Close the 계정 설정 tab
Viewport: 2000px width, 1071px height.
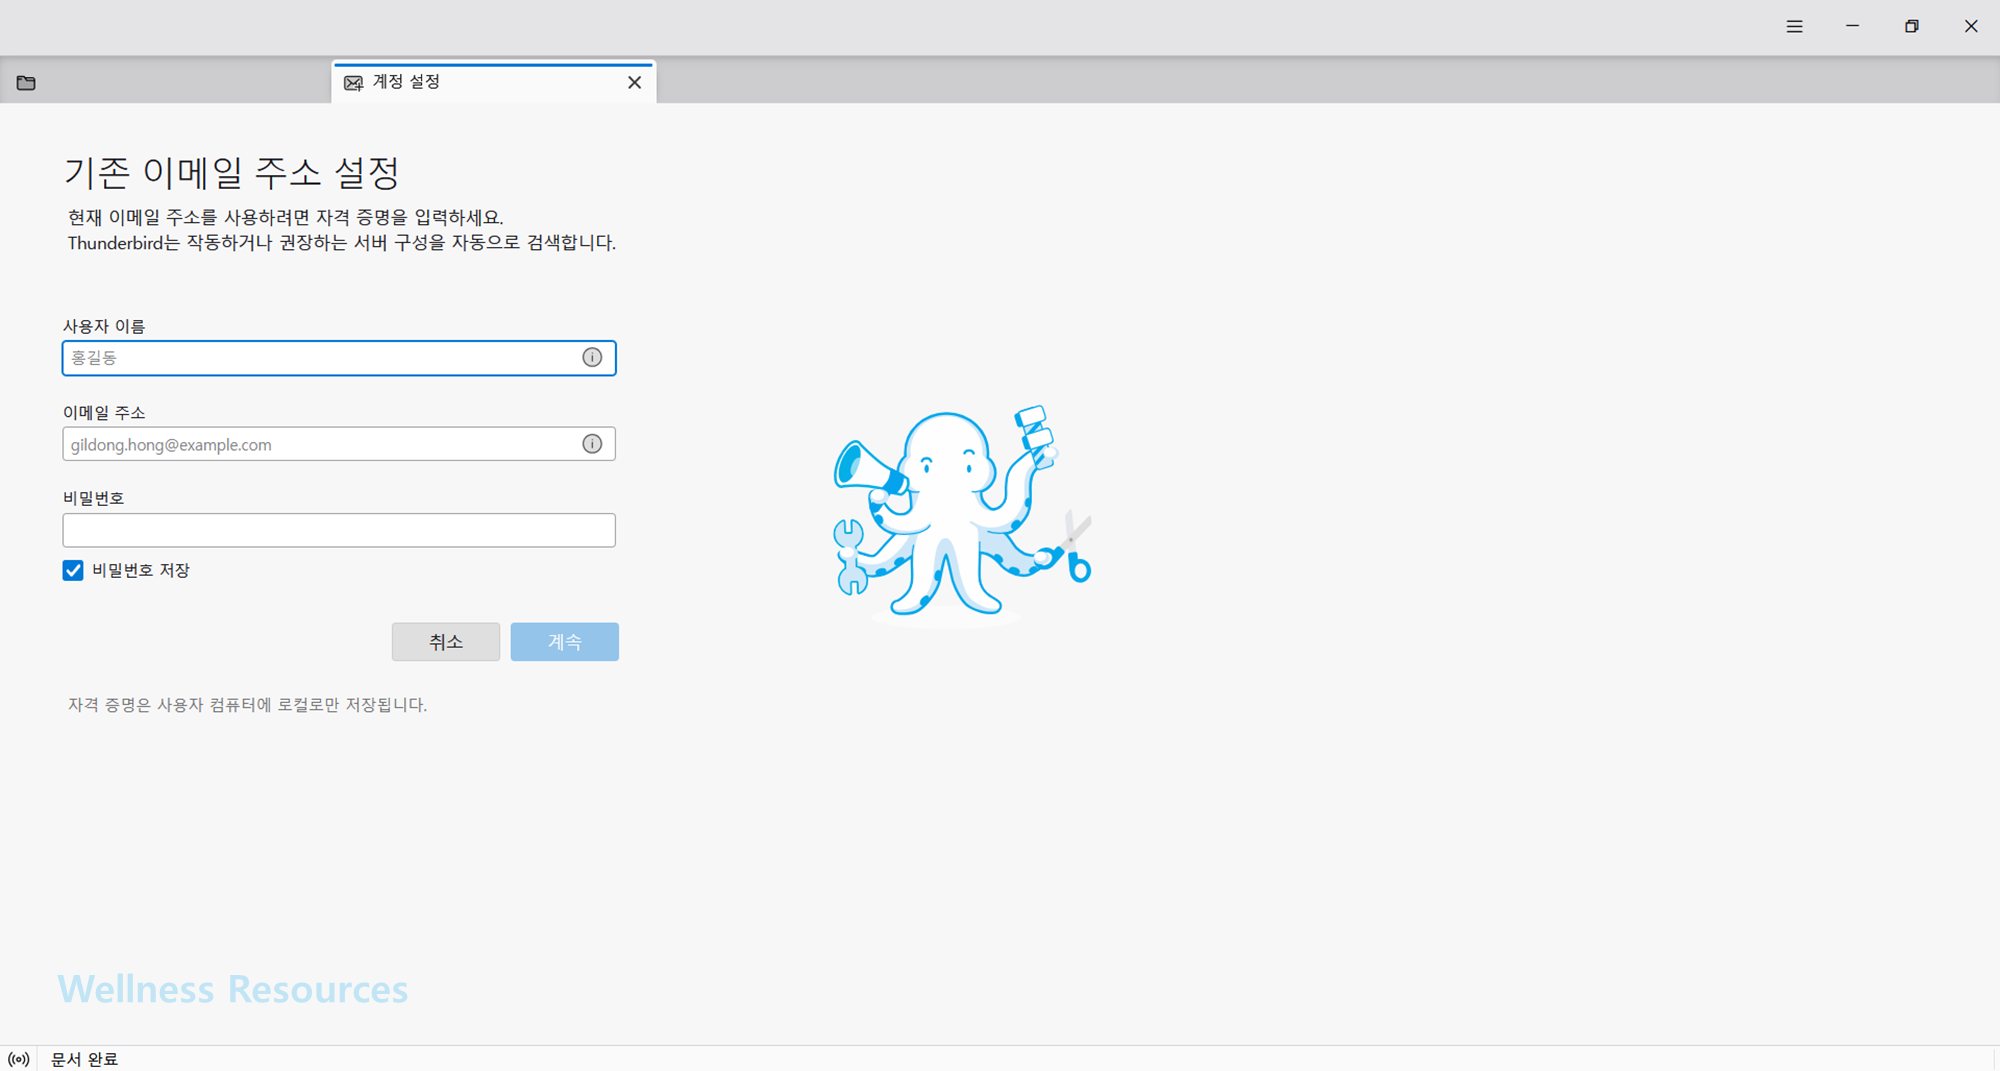pos(634,82)
